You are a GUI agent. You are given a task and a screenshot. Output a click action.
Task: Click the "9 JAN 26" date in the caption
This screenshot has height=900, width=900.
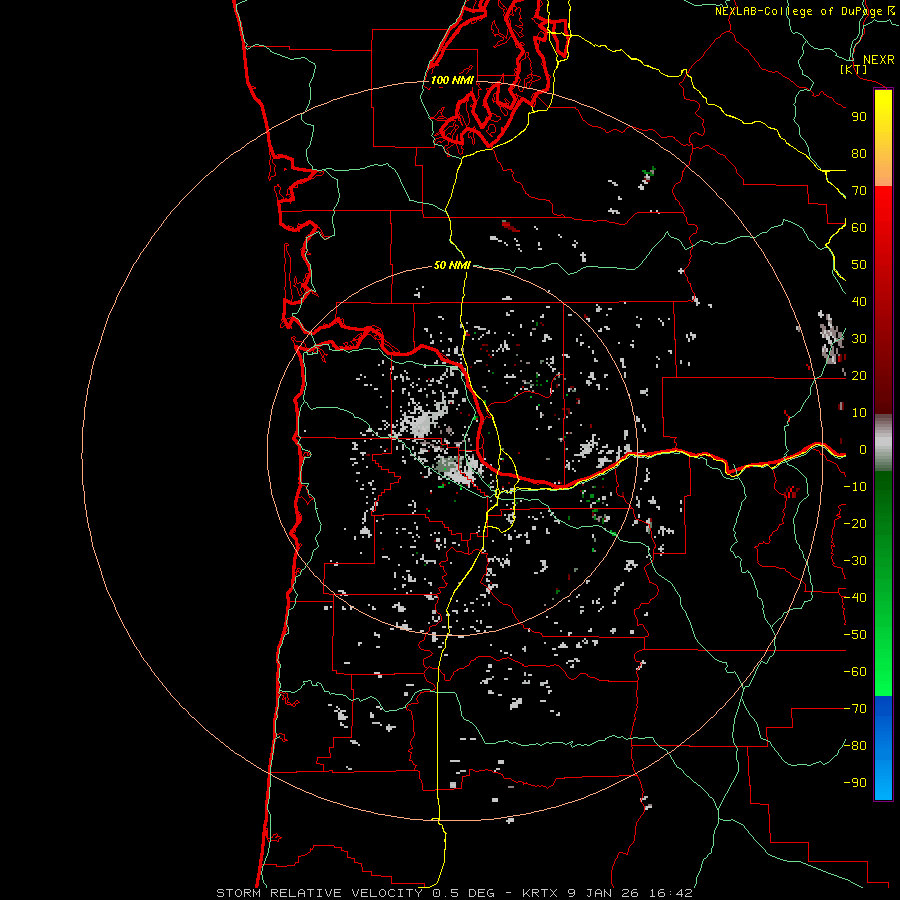tap(604, 893)
